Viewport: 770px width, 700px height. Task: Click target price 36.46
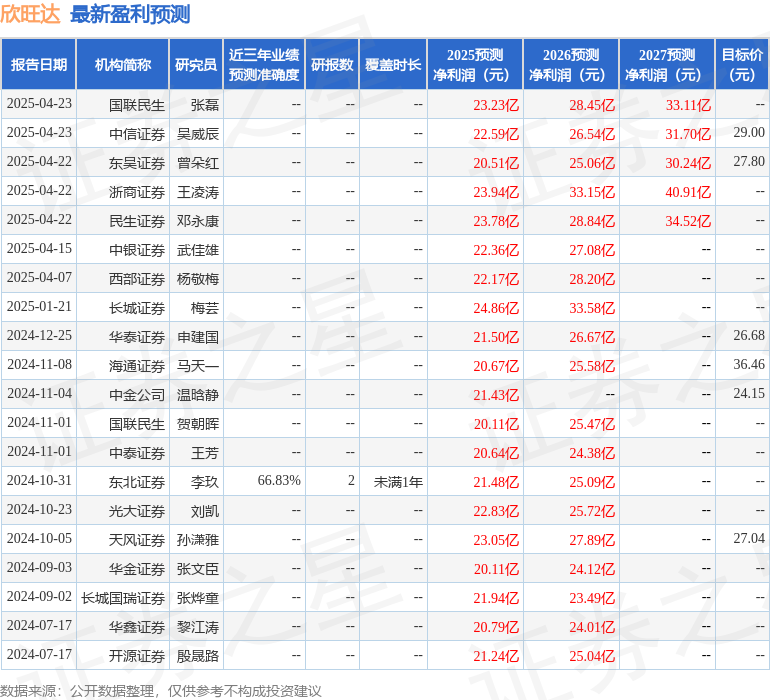tap(749, 364)
